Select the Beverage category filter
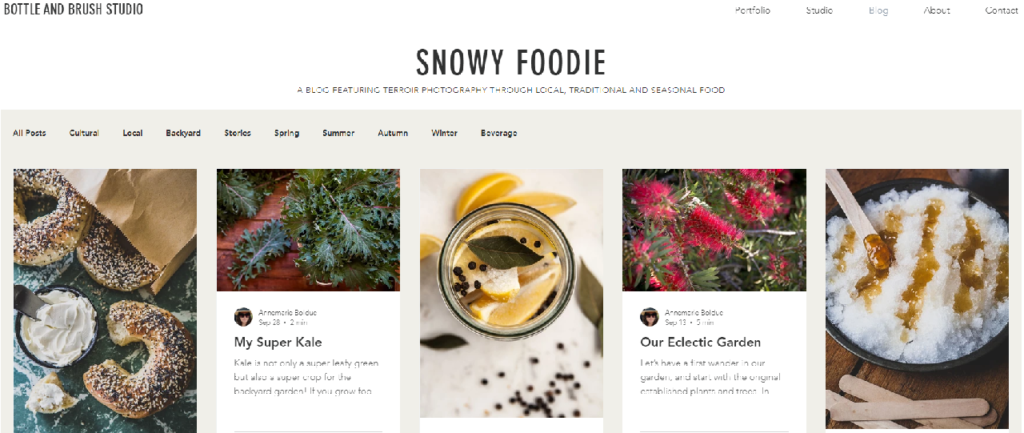Screen dimensions: 1024x433 [x=499, y=133]
